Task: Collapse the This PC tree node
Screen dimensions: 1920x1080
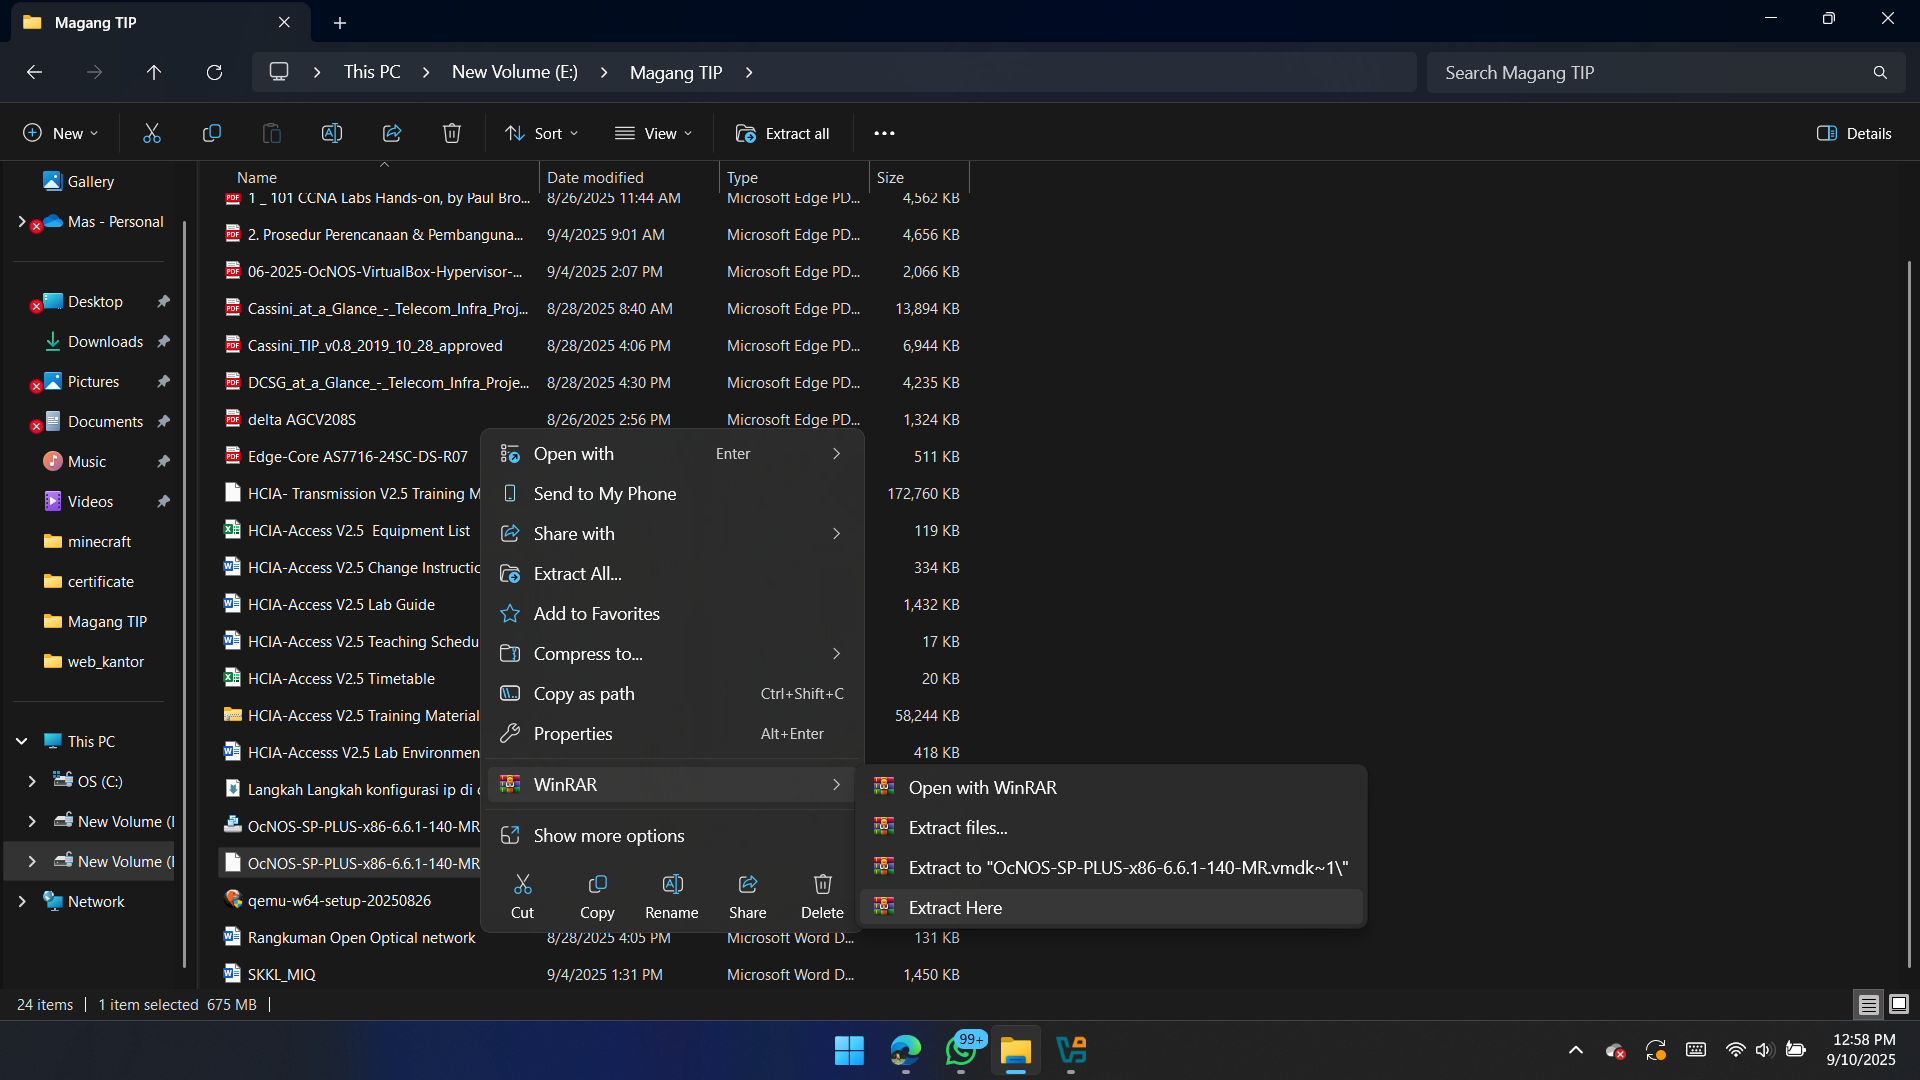Action: (x=22, y=741)
